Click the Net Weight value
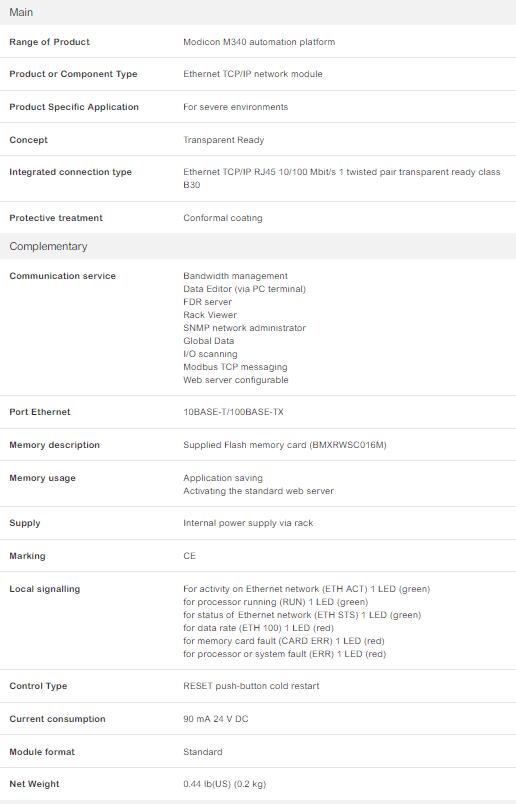This screenshot has width=516, height=804. coord(225,784)
